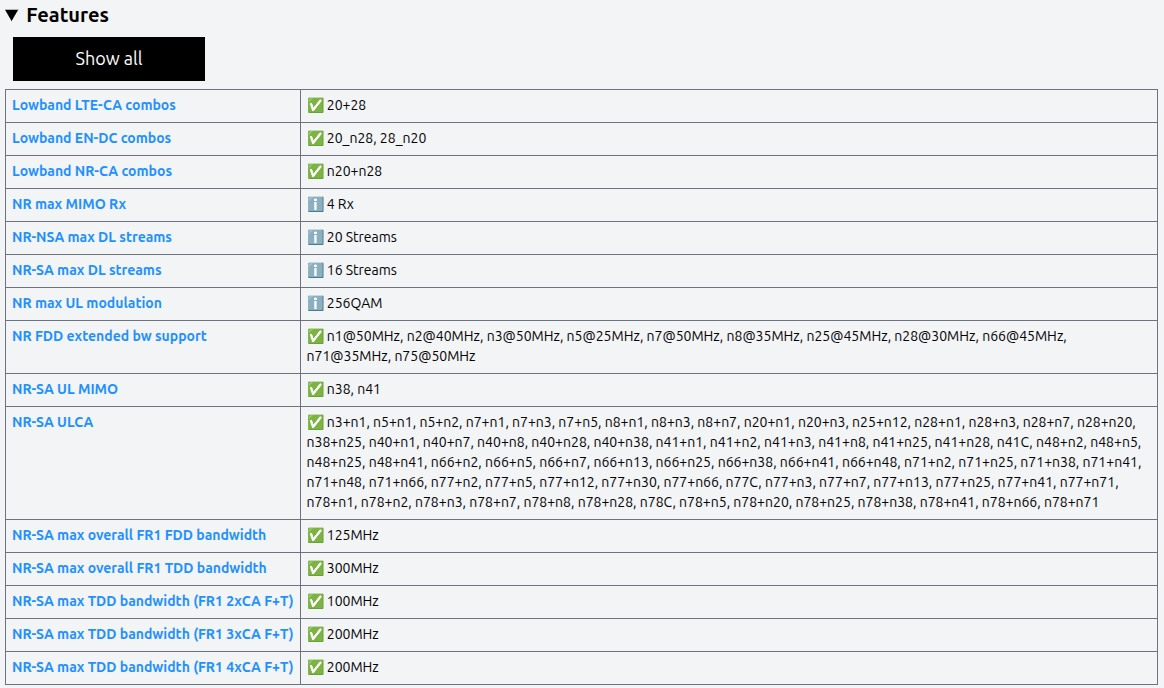Click the NR-SA ULCA link
The width and height of the screenshot is (1164, 688).
[x=53, y=422]
